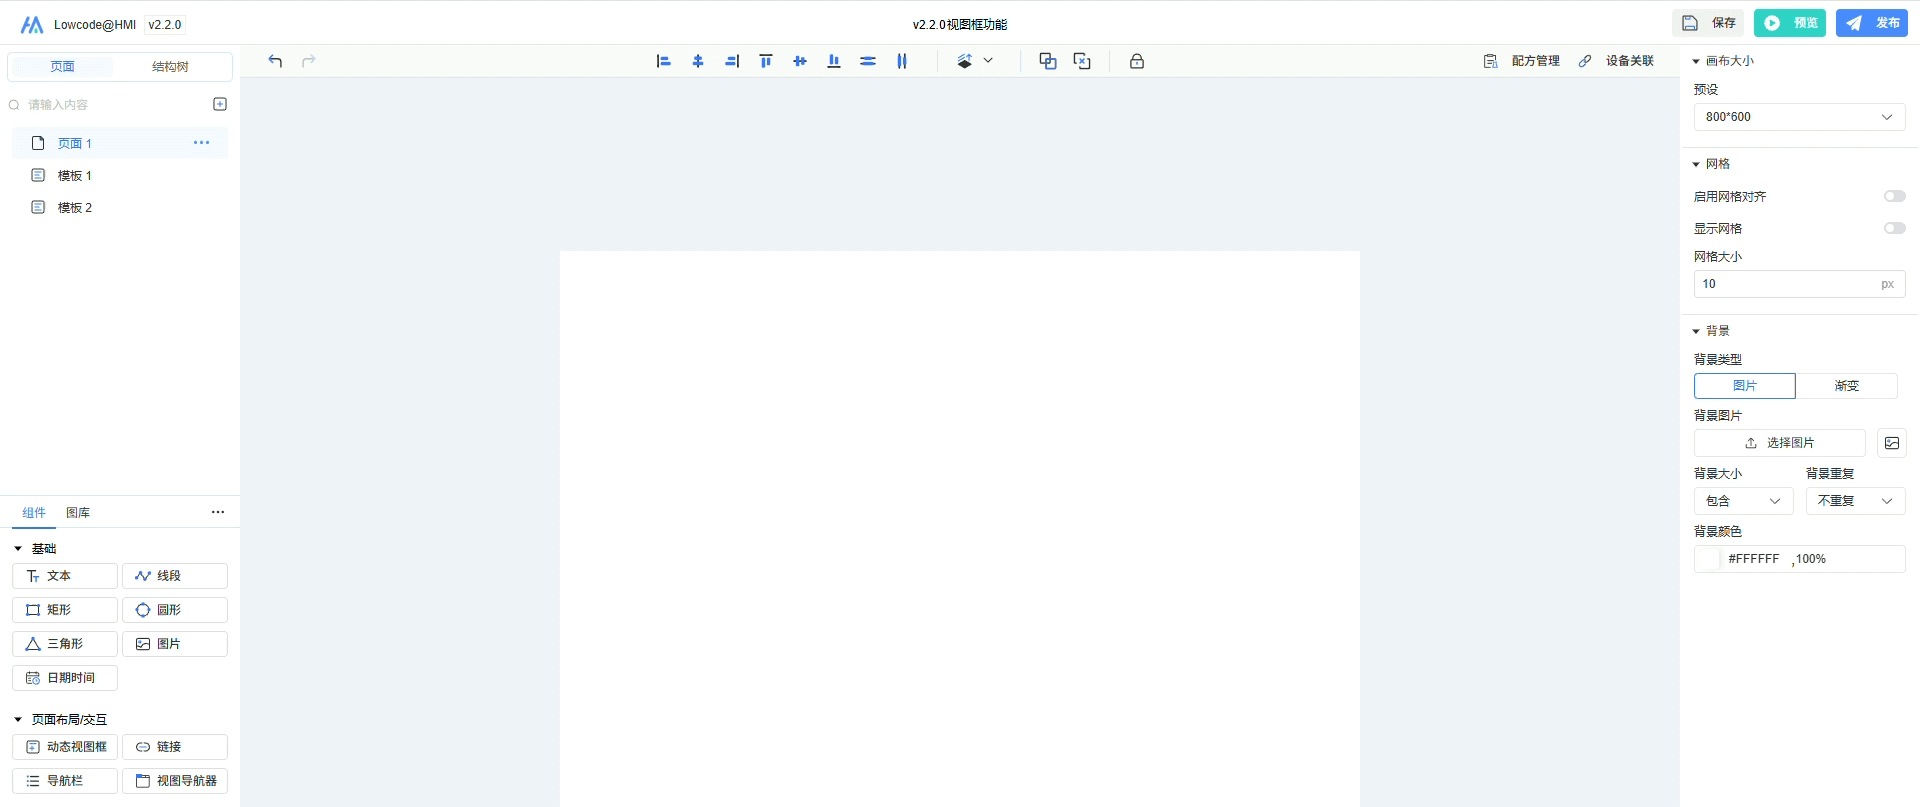The width and height of the screenshot is (1920, 807).
Task: Open the 背景大小 包含 dropdown
Action: coord(1743,501)
